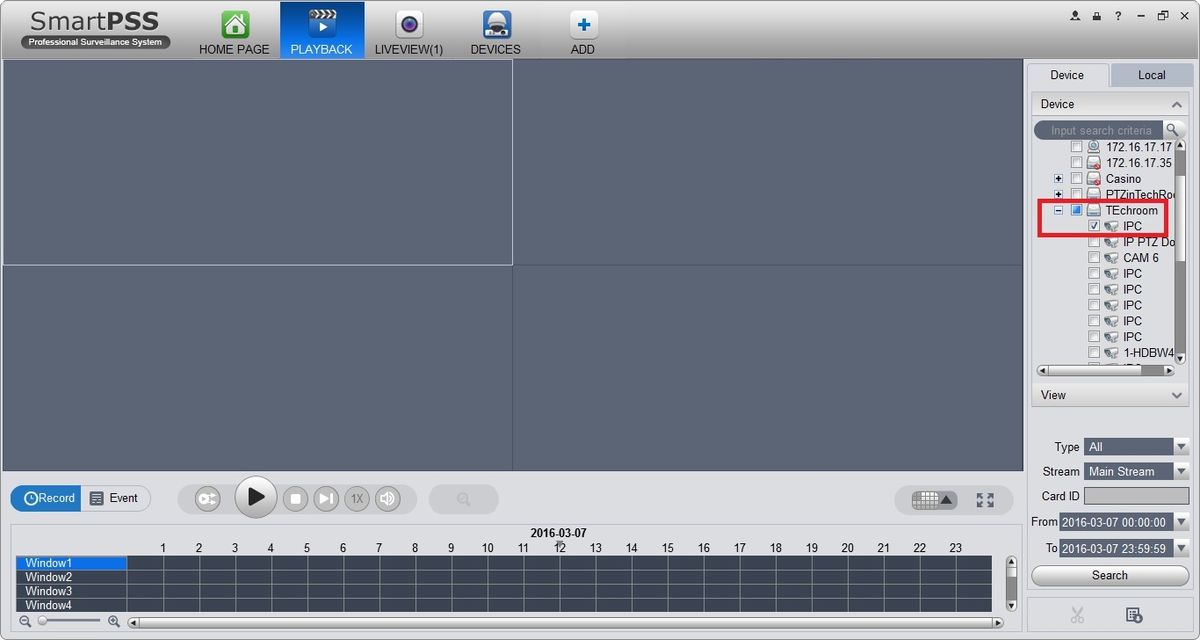Focus the Input search criteria field
Screen dimensions: 1200x640
click(x=1100, y=130)
